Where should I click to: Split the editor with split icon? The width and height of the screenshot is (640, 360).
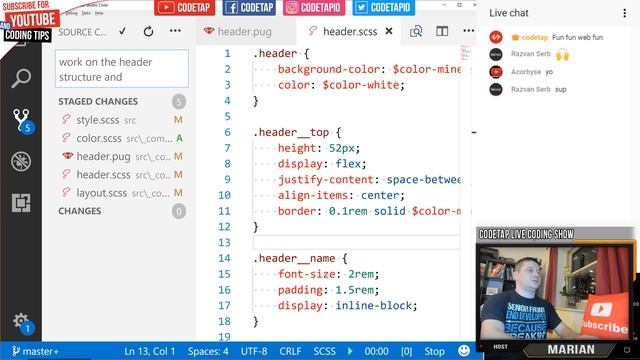click(x=442, y=31)
